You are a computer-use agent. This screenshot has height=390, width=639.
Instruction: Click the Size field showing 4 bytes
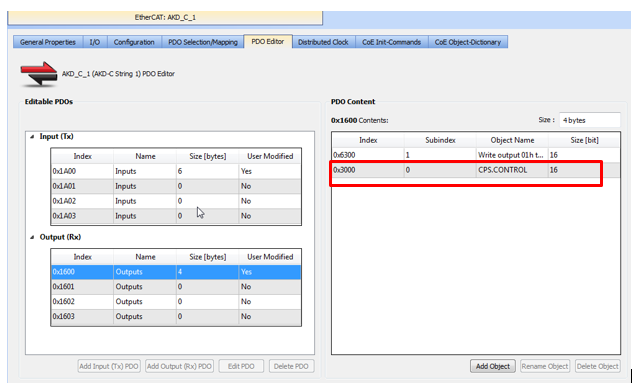click(x=590, y=120)
